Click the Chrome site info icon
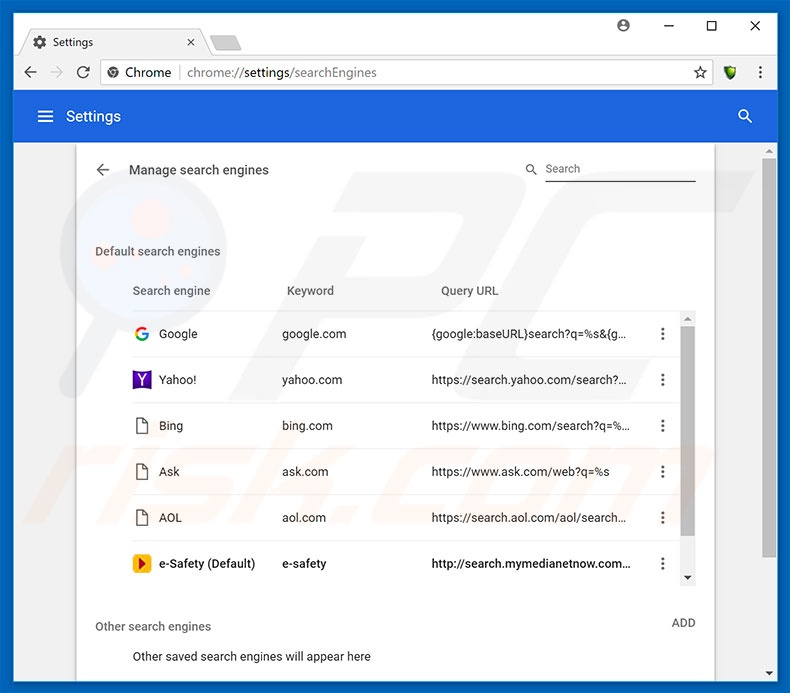 tap(113, 73)
